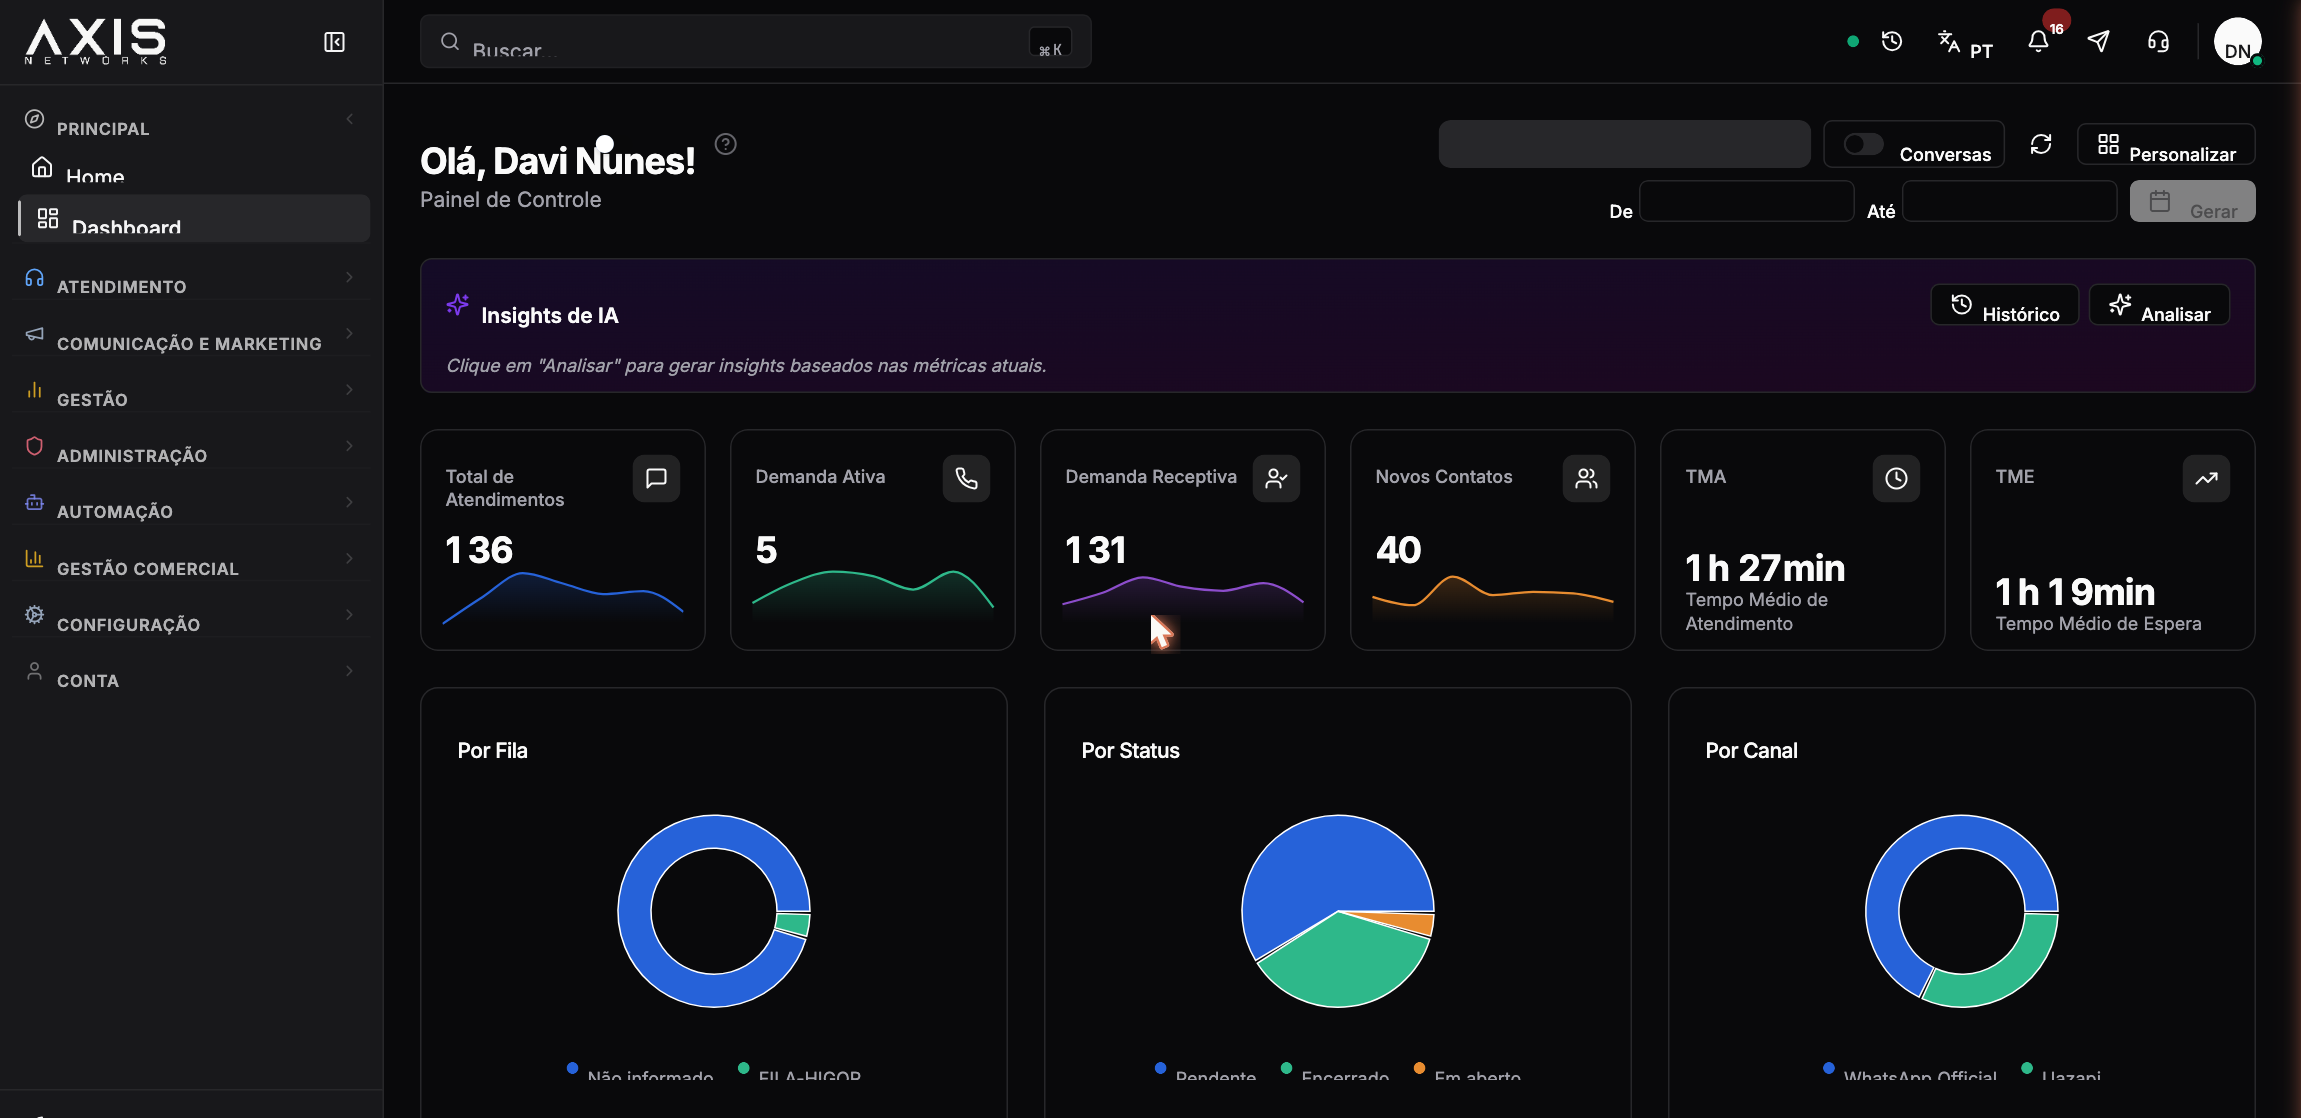Click the Insights de IA sparkle icon

(x=457, y=305)
